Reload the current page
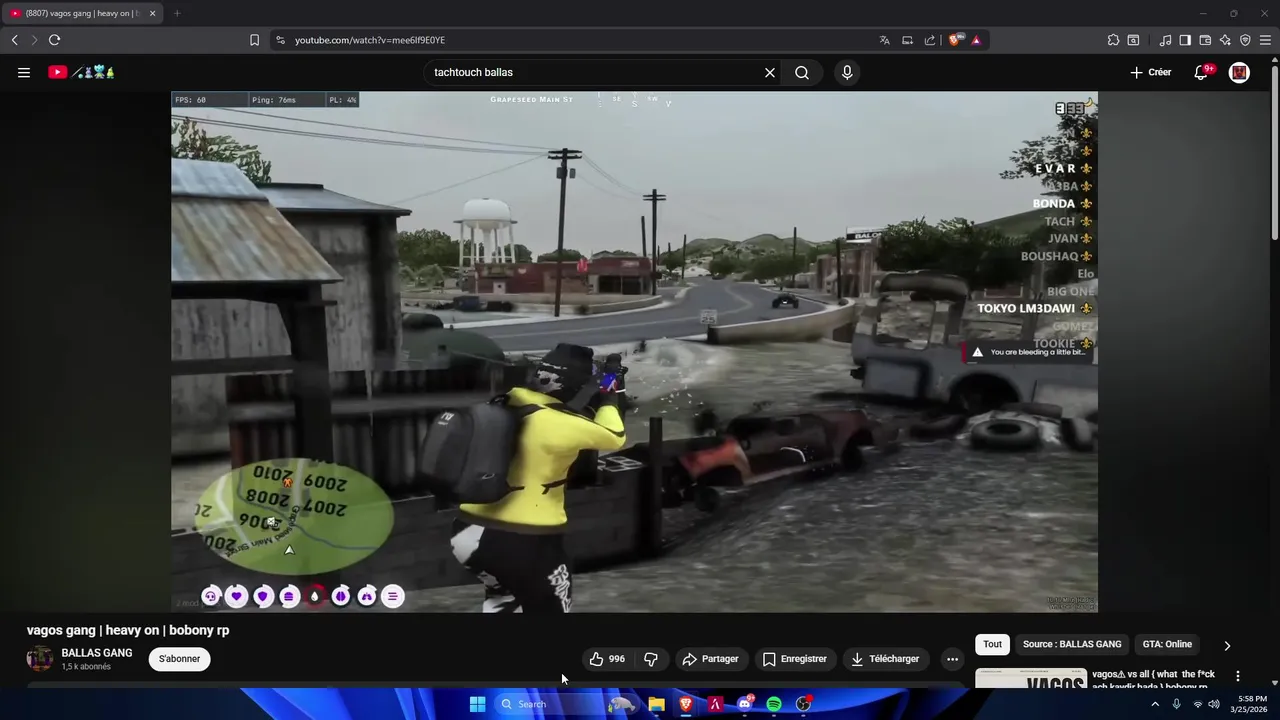 54,40
